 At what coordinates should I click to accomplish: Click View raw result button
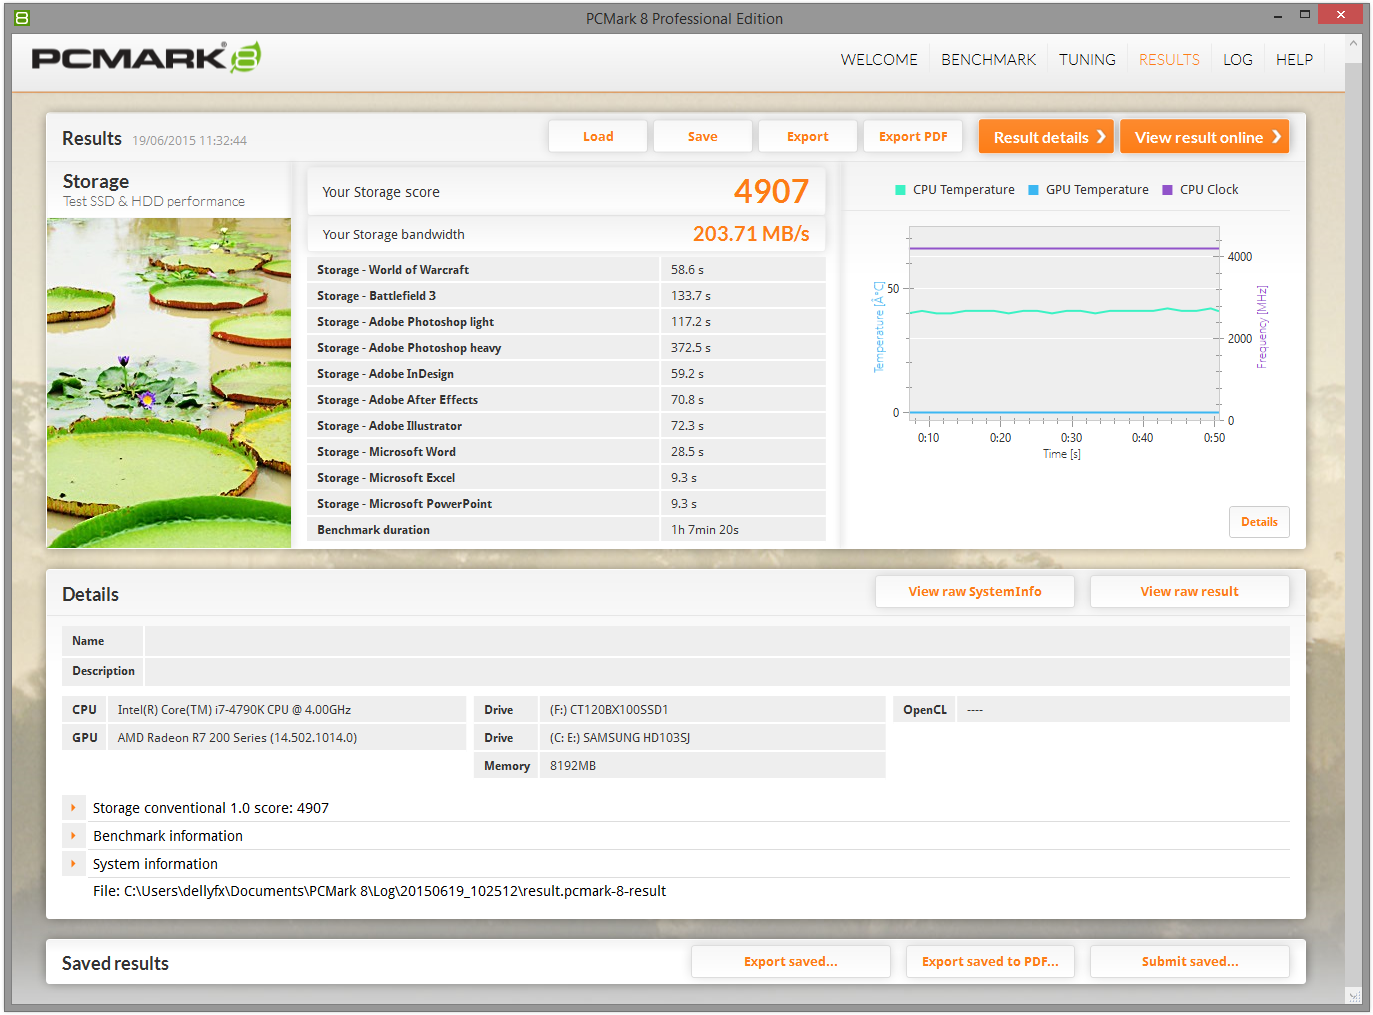[x=1189, y=592]
